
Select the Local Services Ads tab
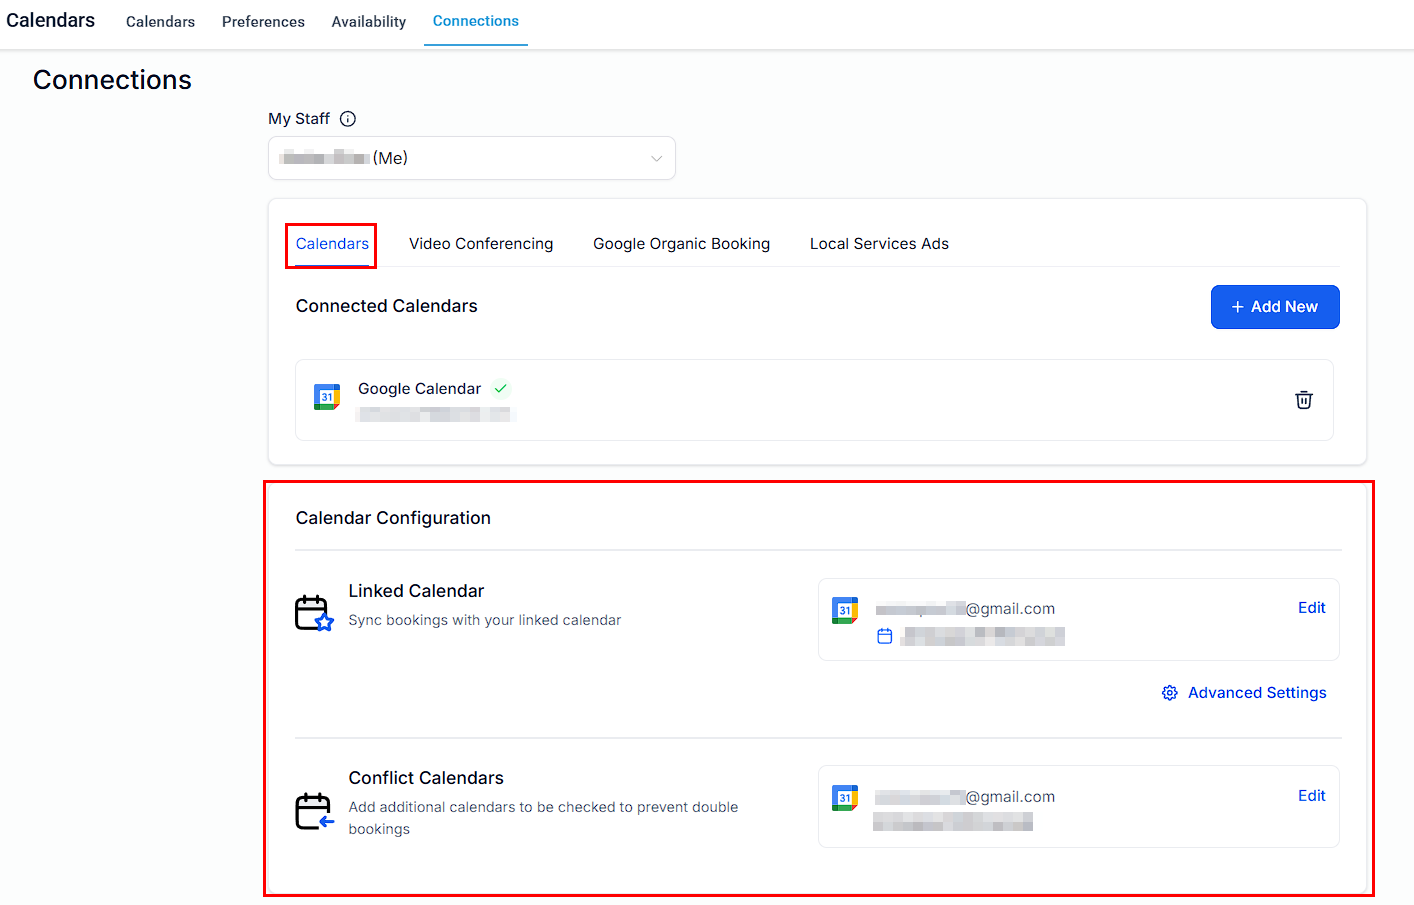pos(878,244)
